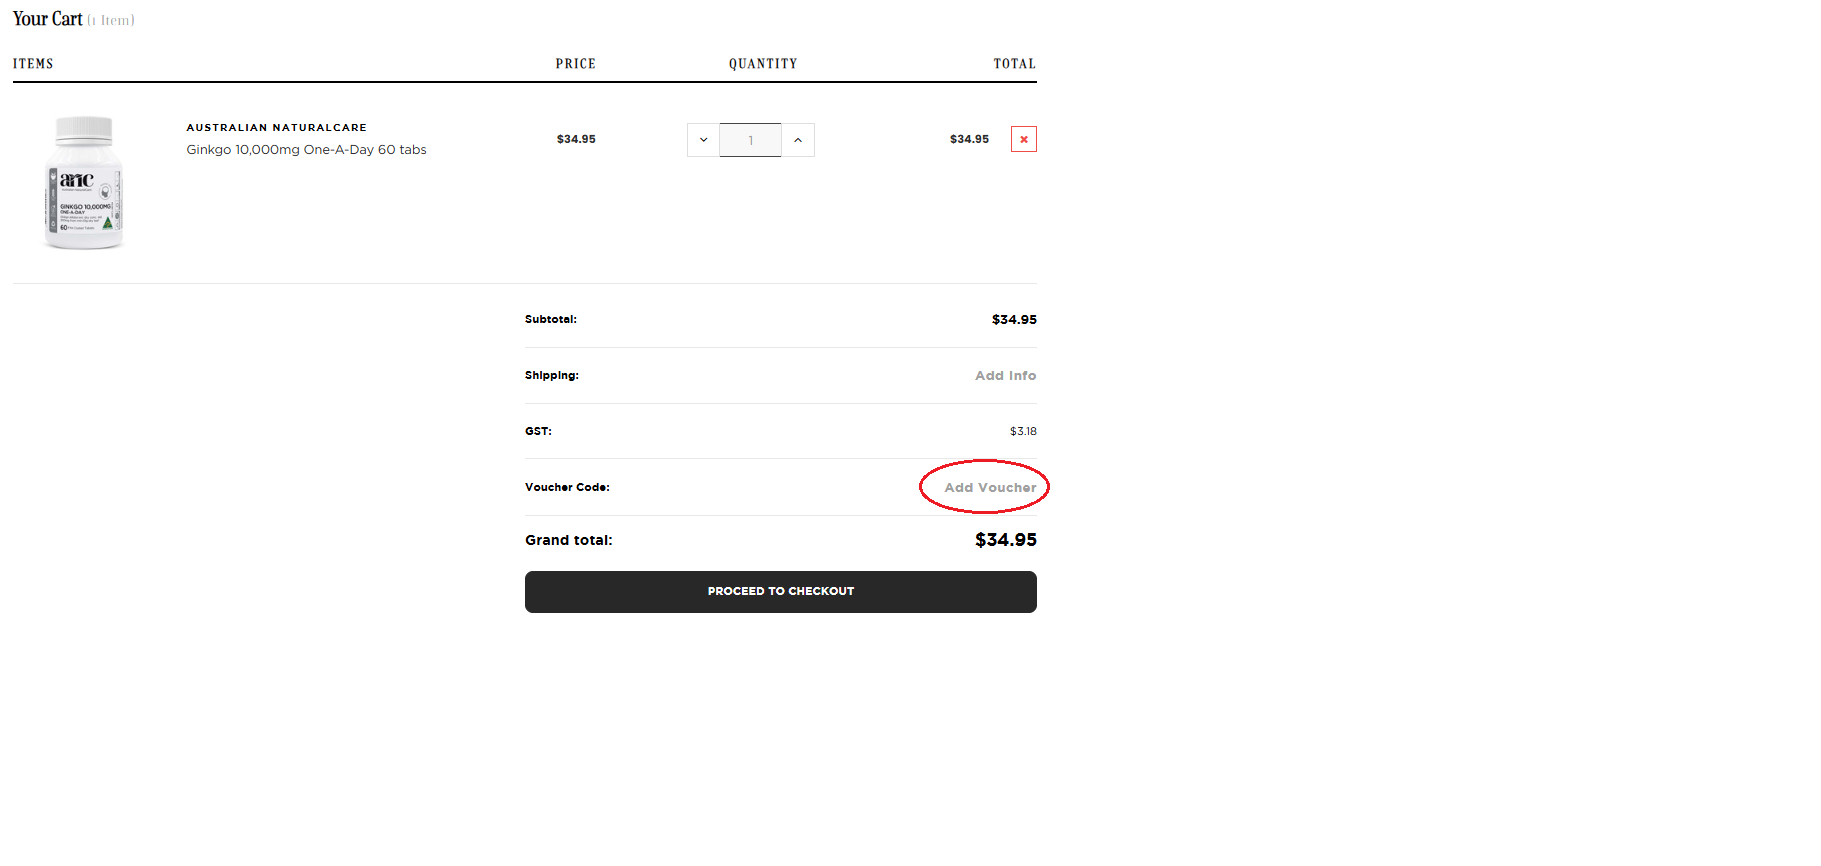This screenshot has width=1821, height=866.
Task: Click the row total $34.95 beside remove
Action: pos(969,140)
